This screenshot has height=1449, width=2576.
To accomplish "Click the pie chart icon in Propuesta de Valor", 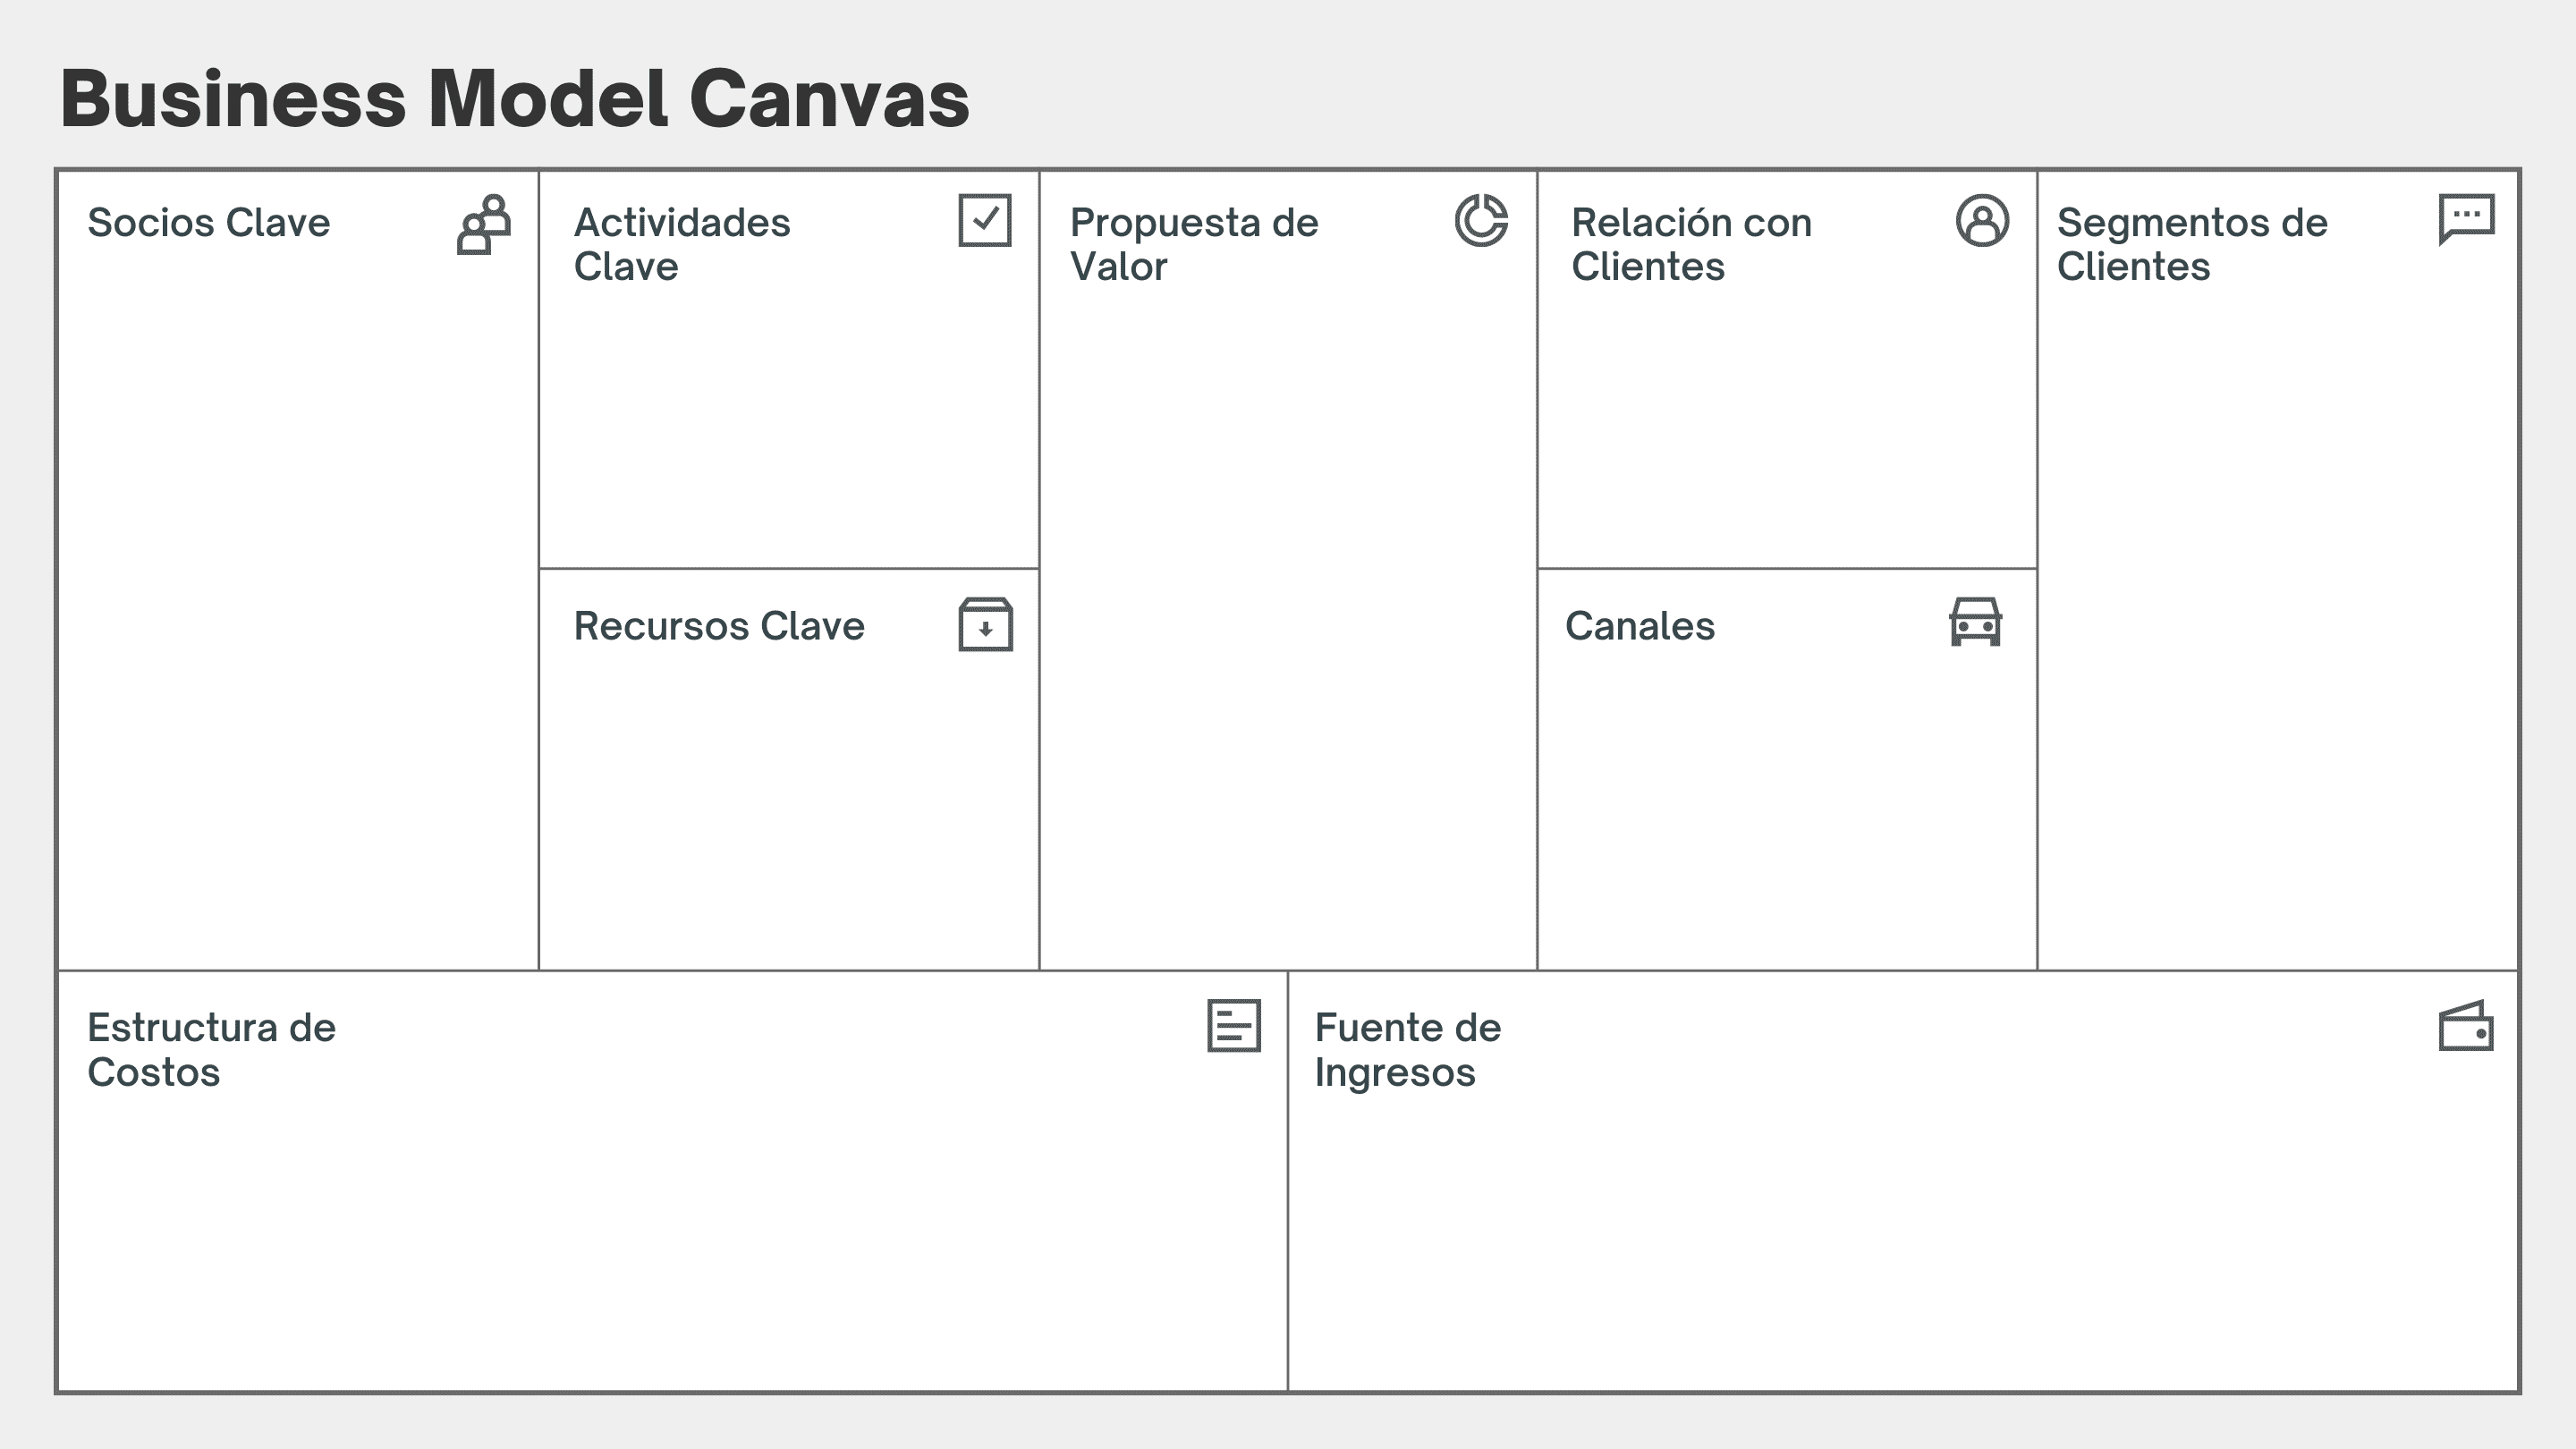I will coord(1481,220).
